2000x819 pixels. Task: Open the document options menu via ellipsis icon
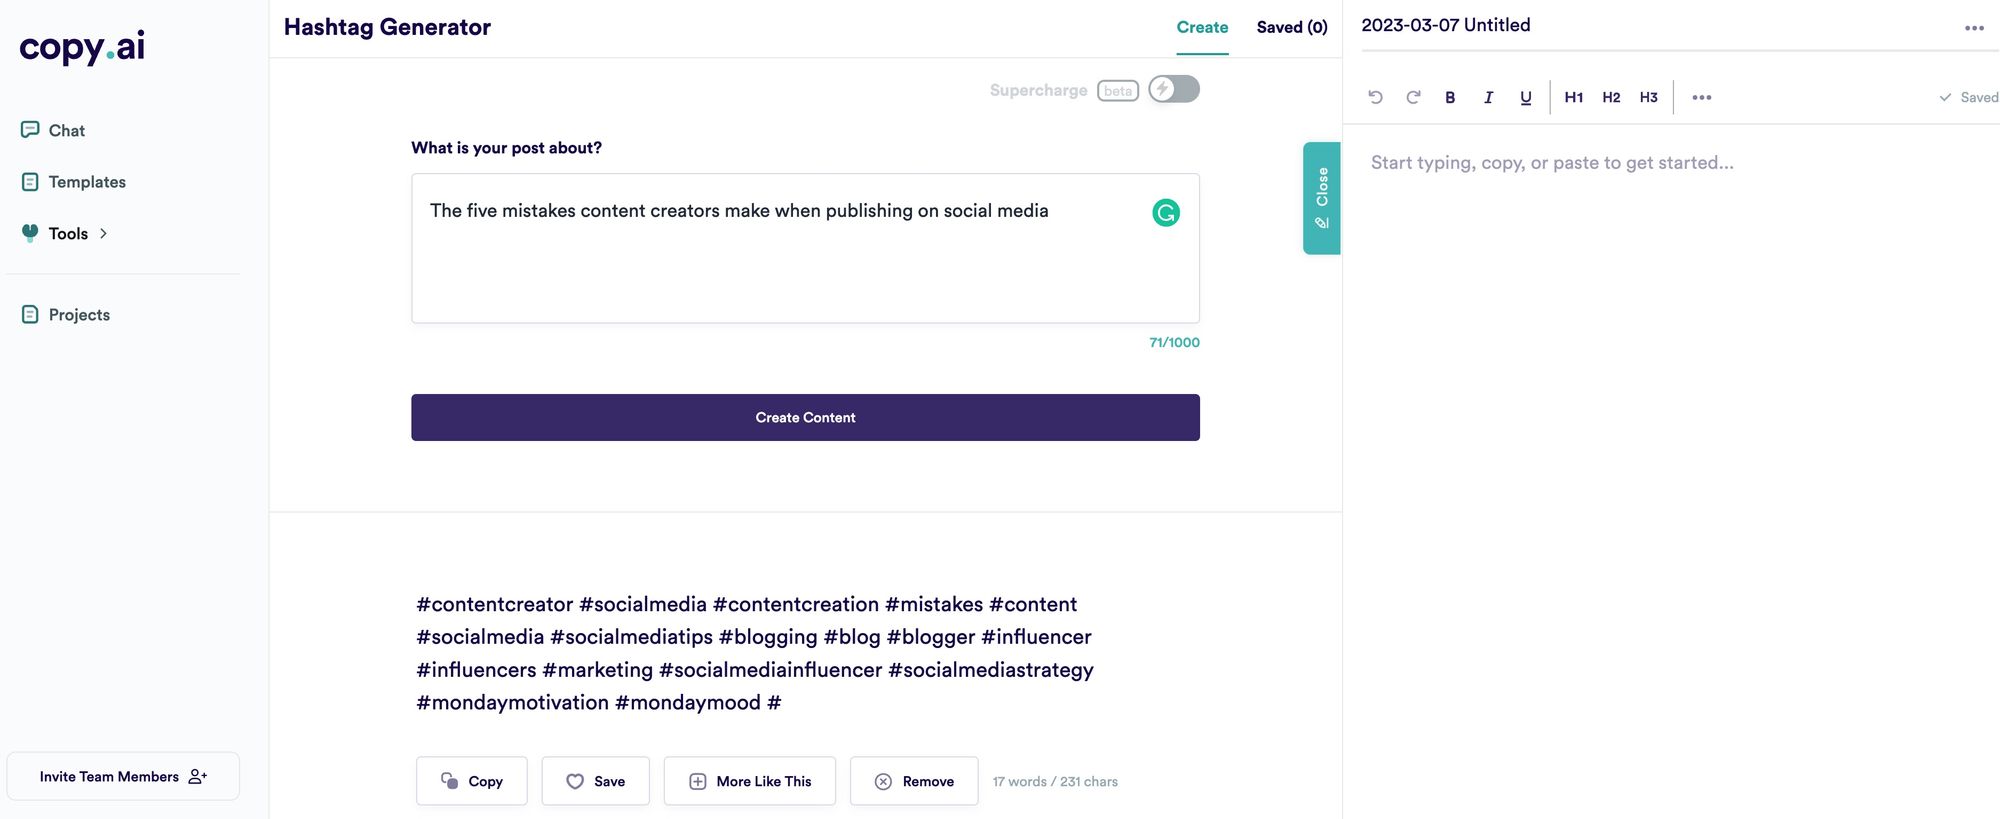[1974, 27]
